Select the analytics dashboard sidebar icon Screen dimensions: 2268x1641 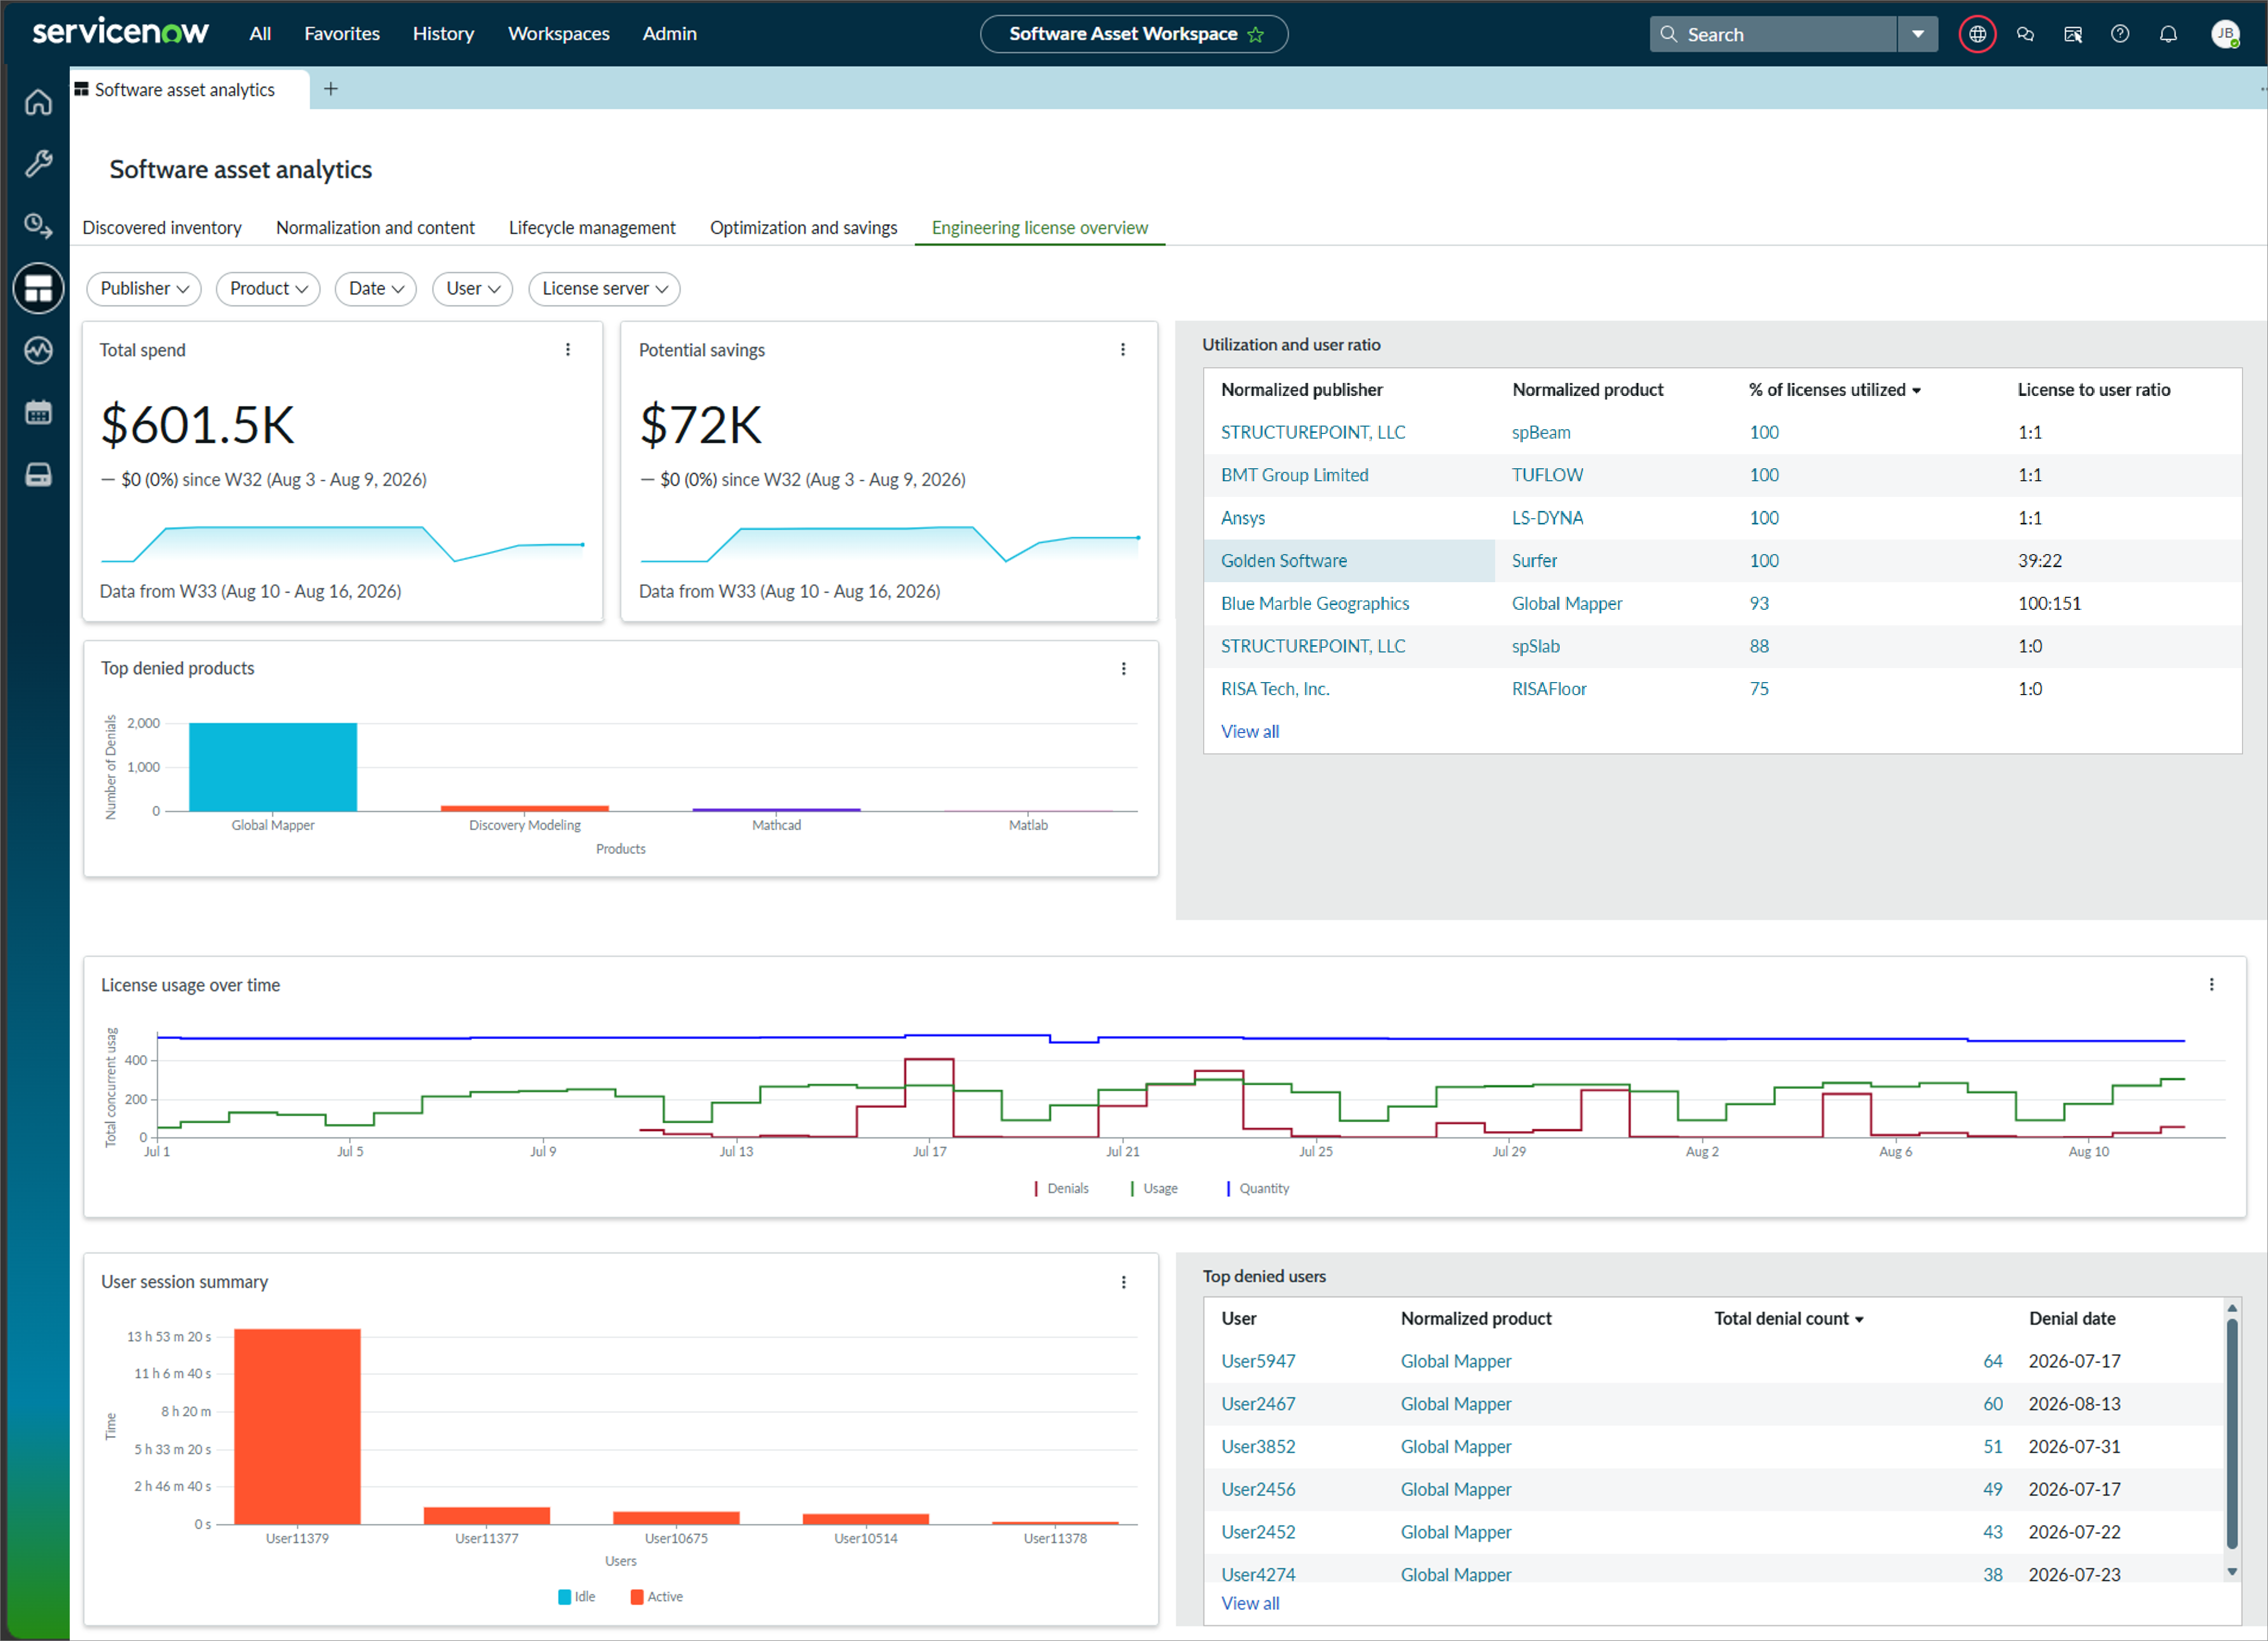tap(38, 288)
